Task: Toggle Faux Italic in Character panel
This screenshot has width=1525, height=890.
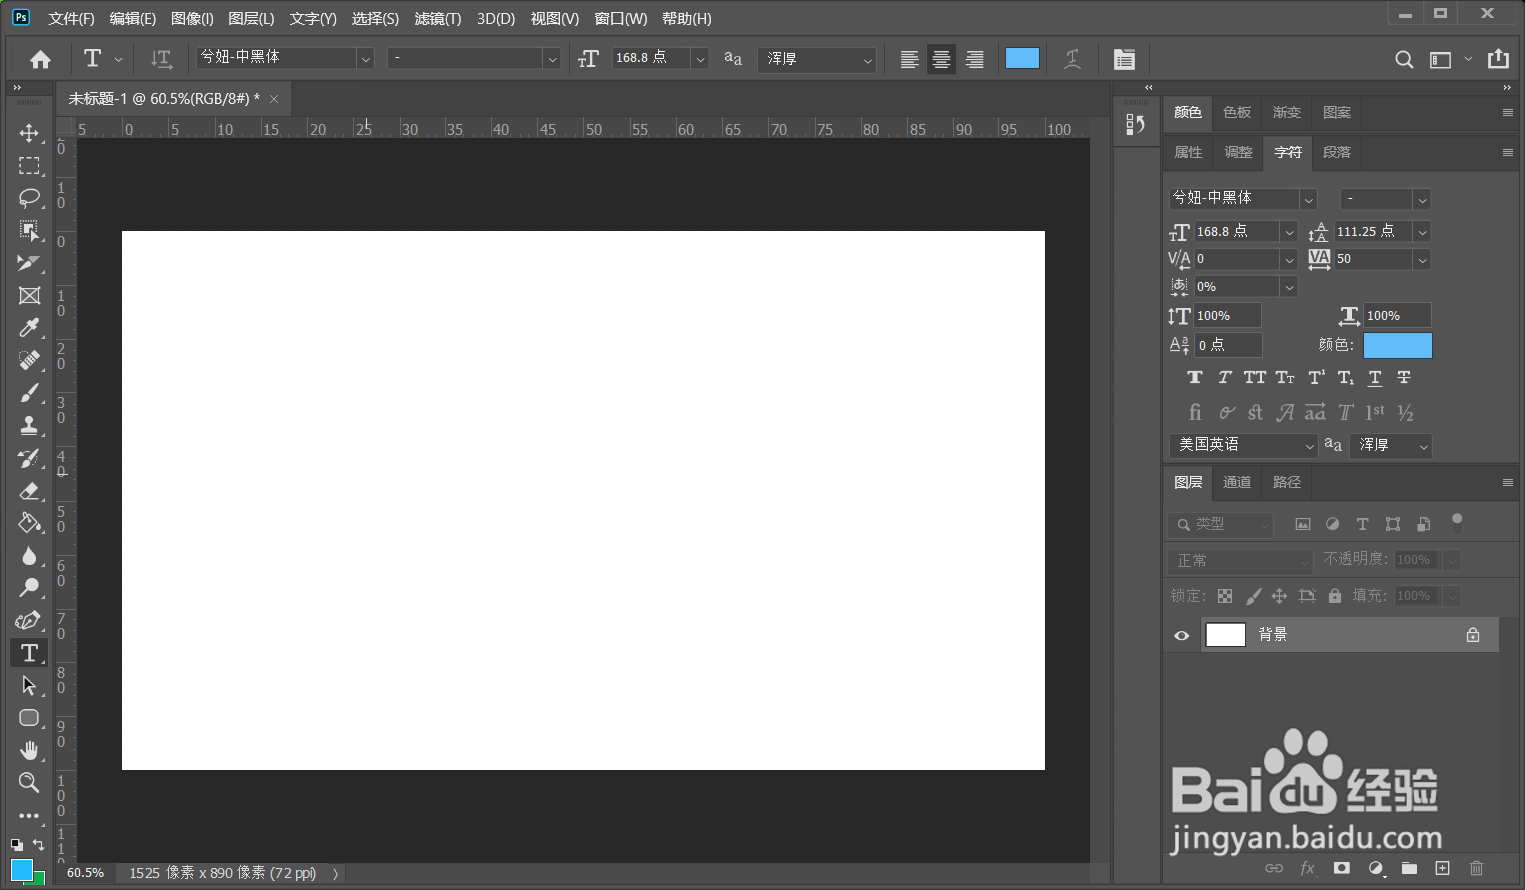Action: click(x=1225, y=378)
